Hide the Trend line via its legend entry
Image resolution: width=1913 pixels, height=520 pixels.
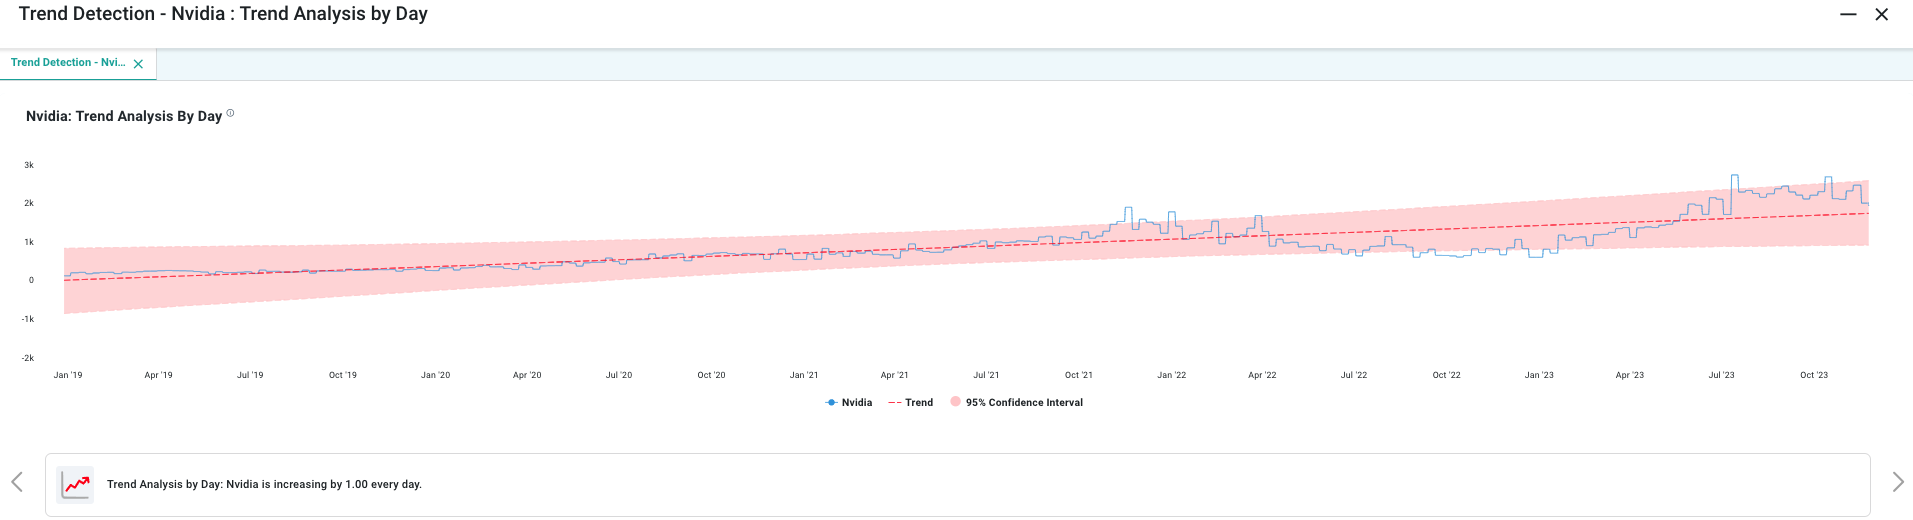pos(910,403)
